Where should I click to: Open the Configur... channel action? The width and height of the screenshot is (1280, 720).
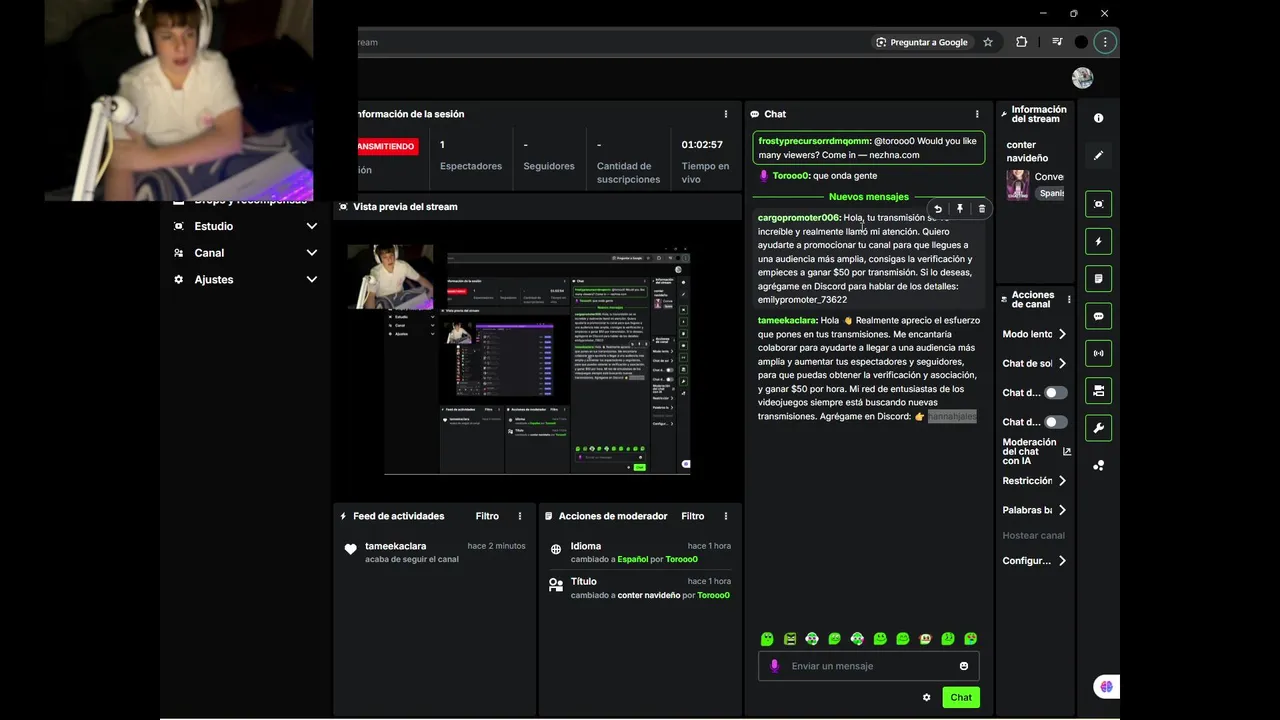click(x=1034, y=561)
